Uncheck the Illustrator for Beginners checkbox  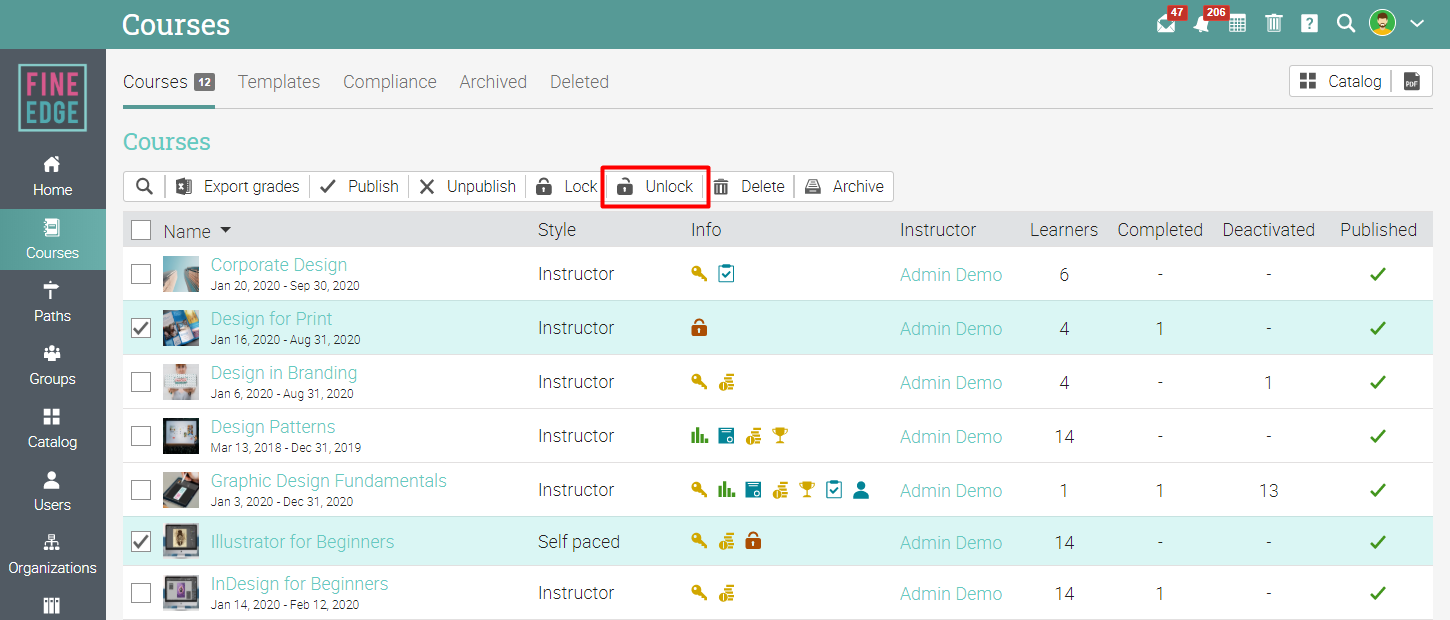click(141, 541)
